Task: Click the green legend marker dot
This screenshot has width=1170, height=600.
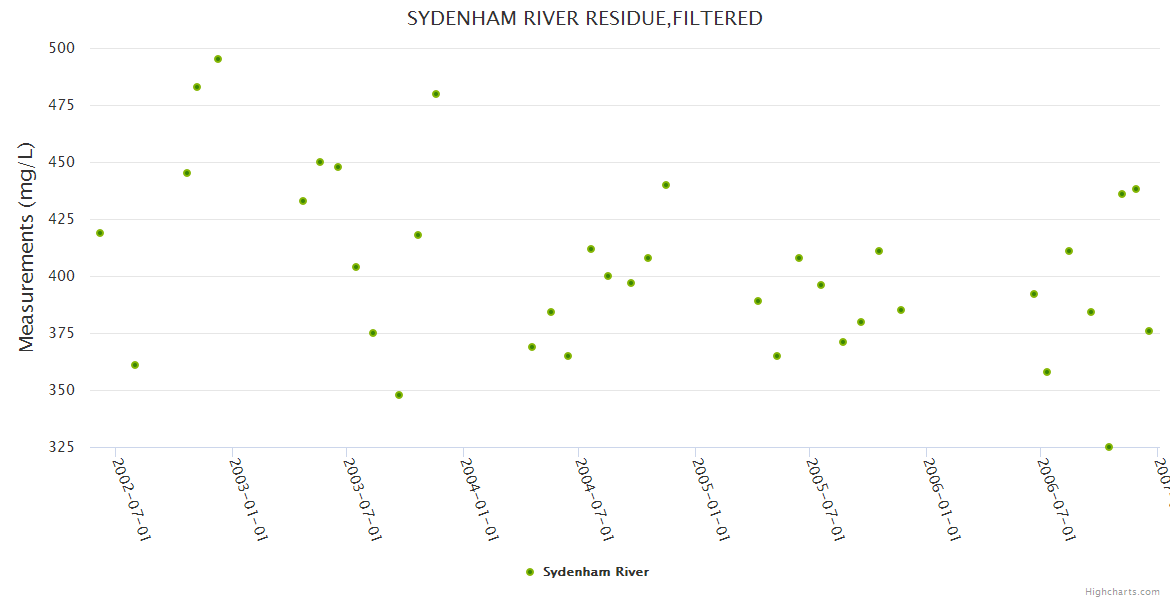Action: click(530, 572)
